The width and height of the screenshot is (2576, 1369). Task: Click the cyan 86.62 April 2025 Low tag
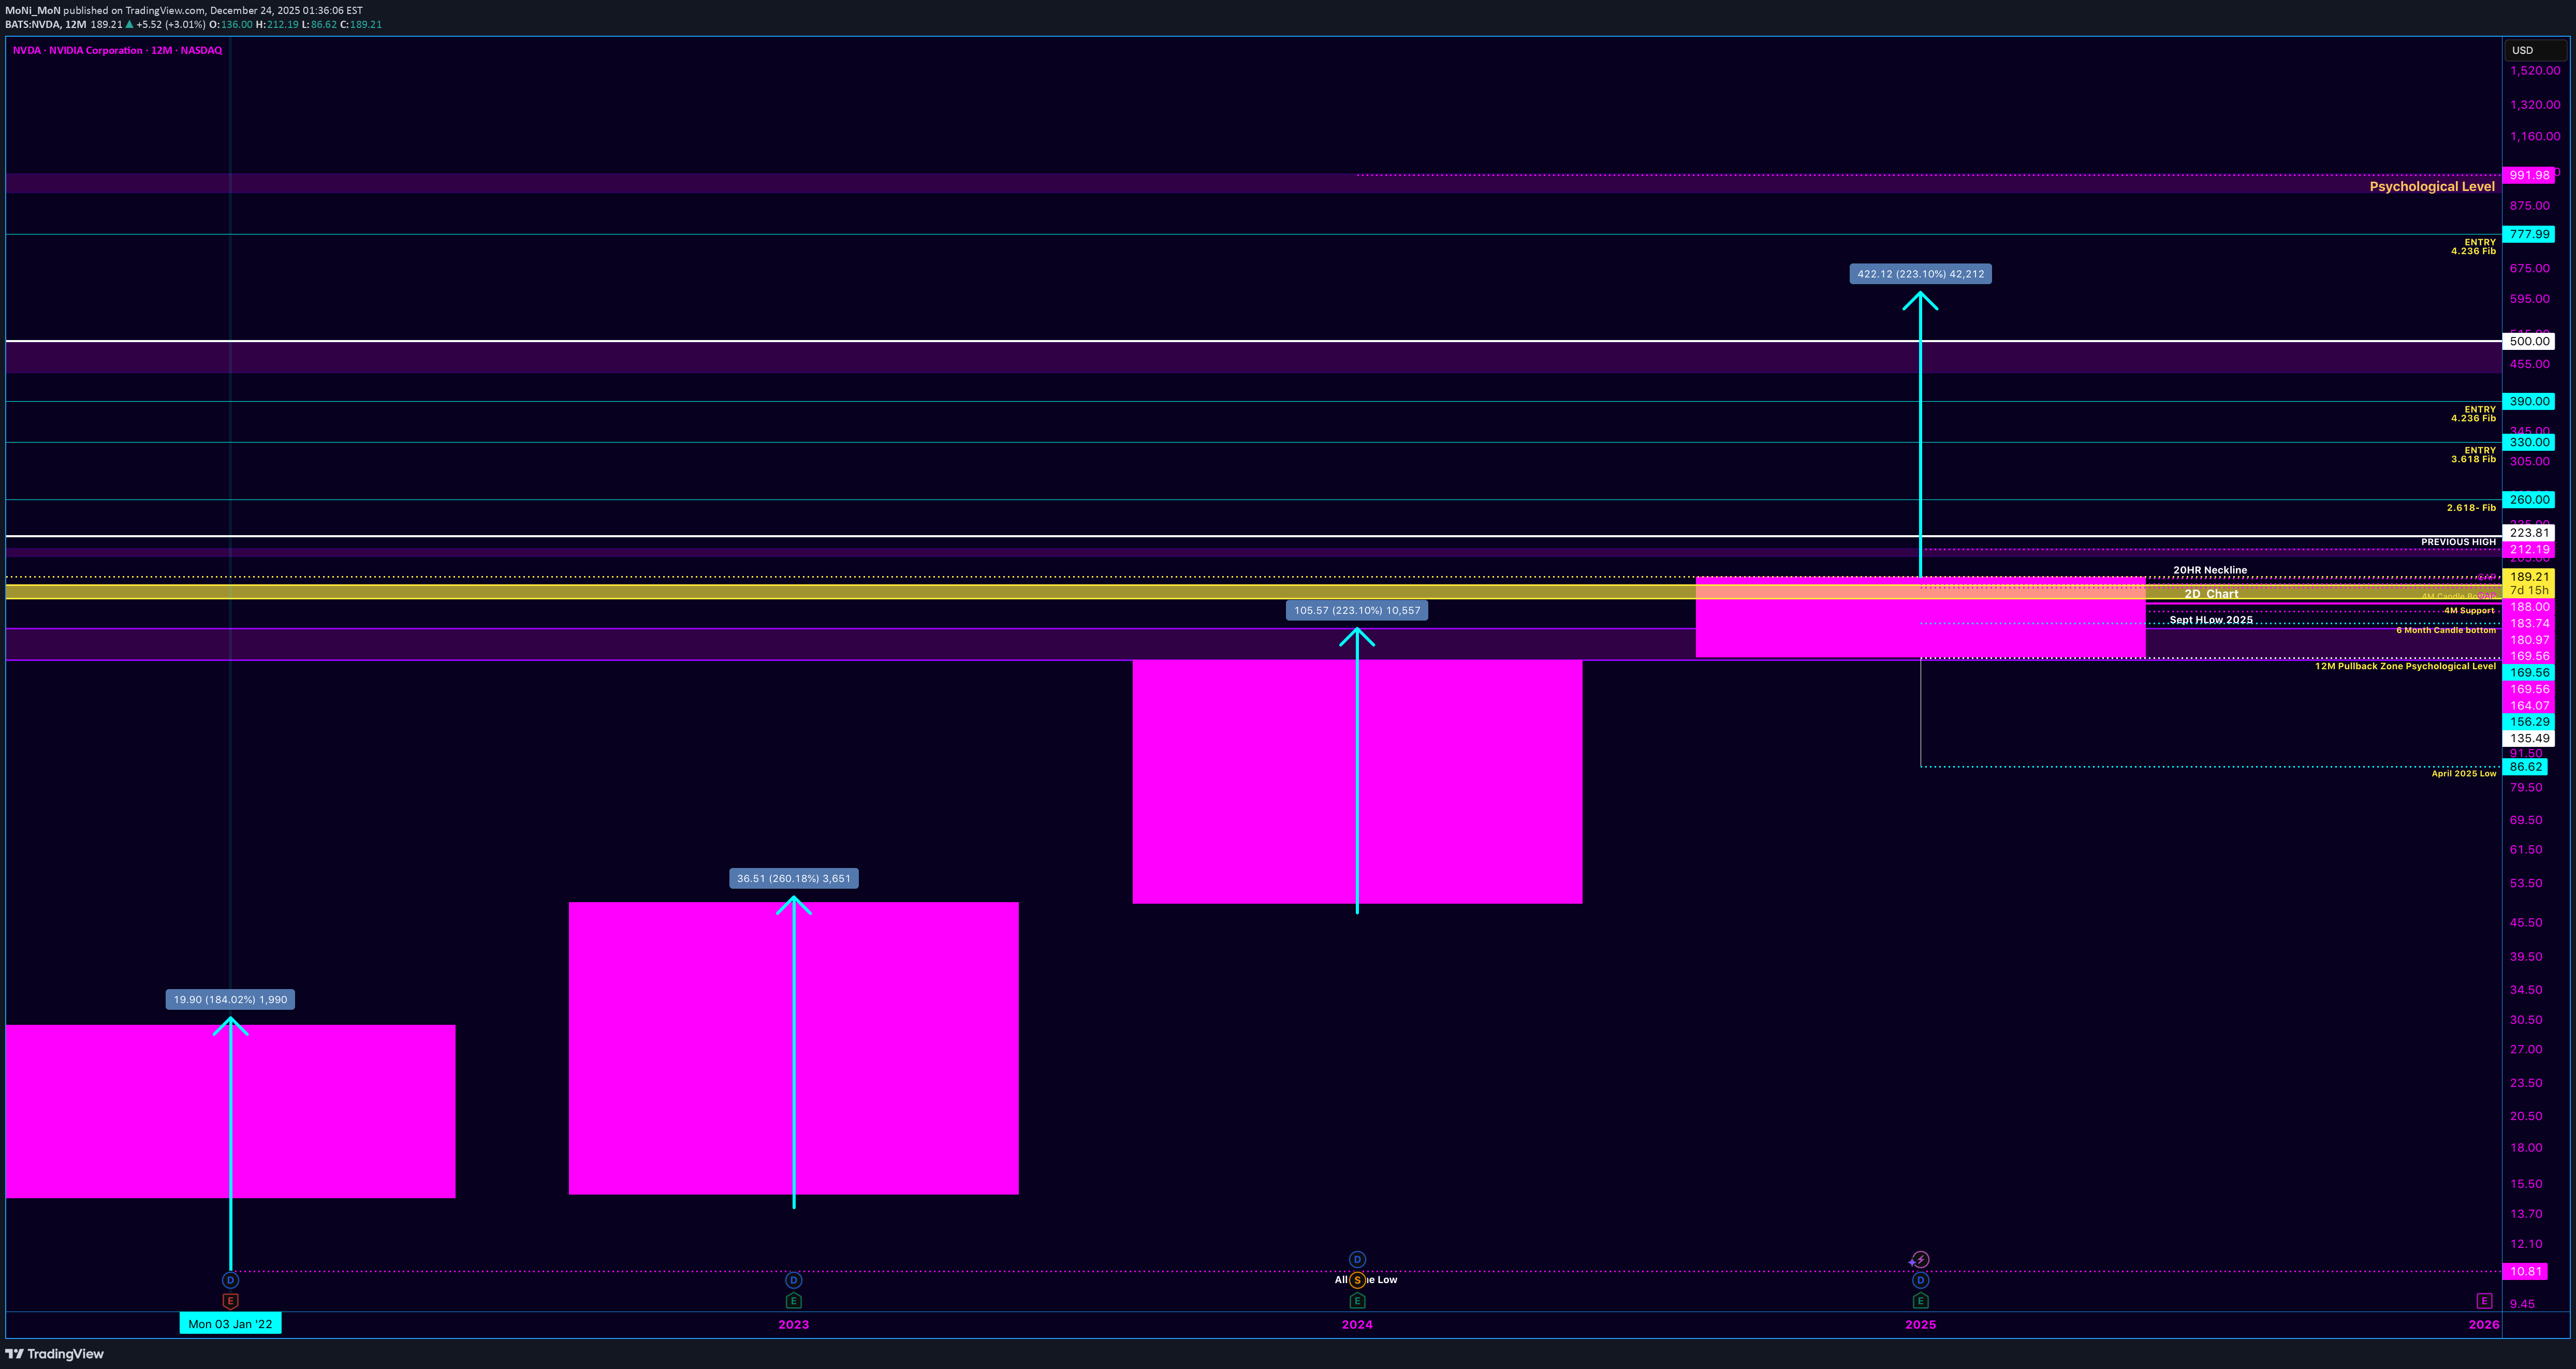click(2525, 767)
